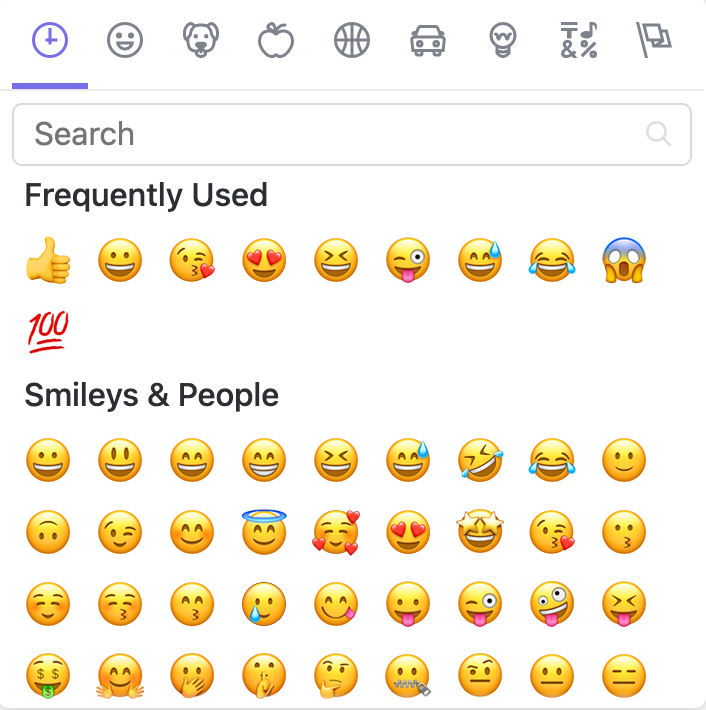Select the smiling face with halo emoji

264,531
